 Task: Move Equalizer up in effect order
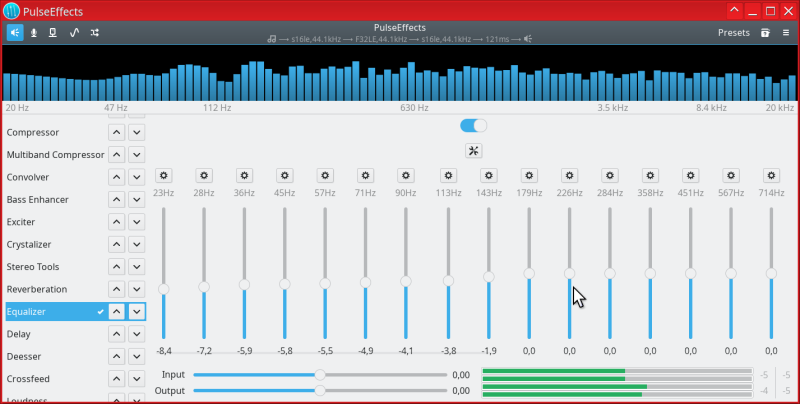(x=117, y=312)
